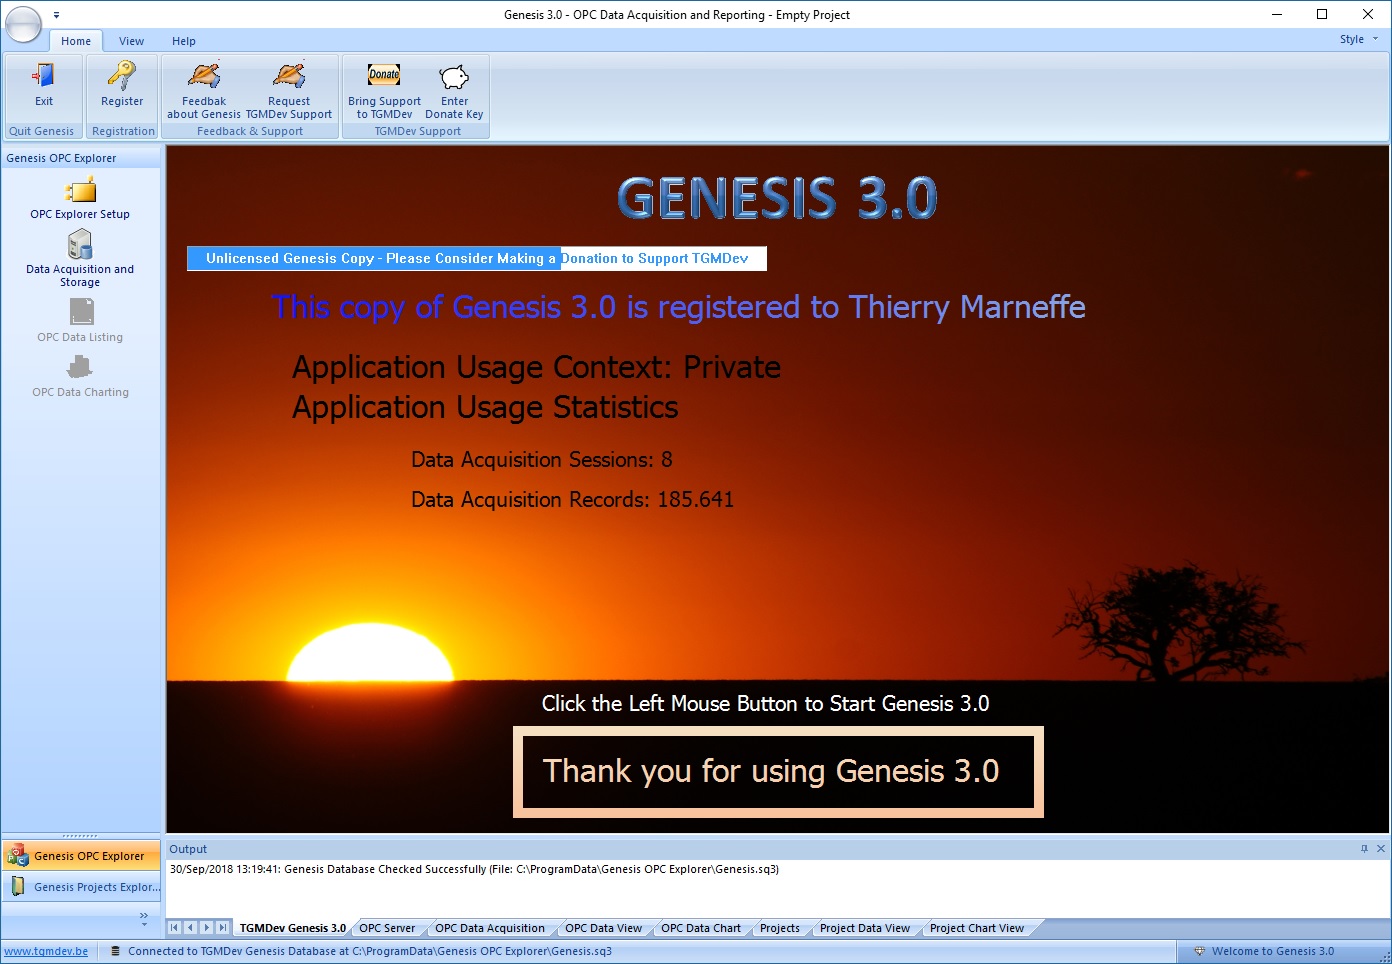This screenshot has width=1392, height=964.
Task: Open the Help ribbon tab
Action: [184, 41]
